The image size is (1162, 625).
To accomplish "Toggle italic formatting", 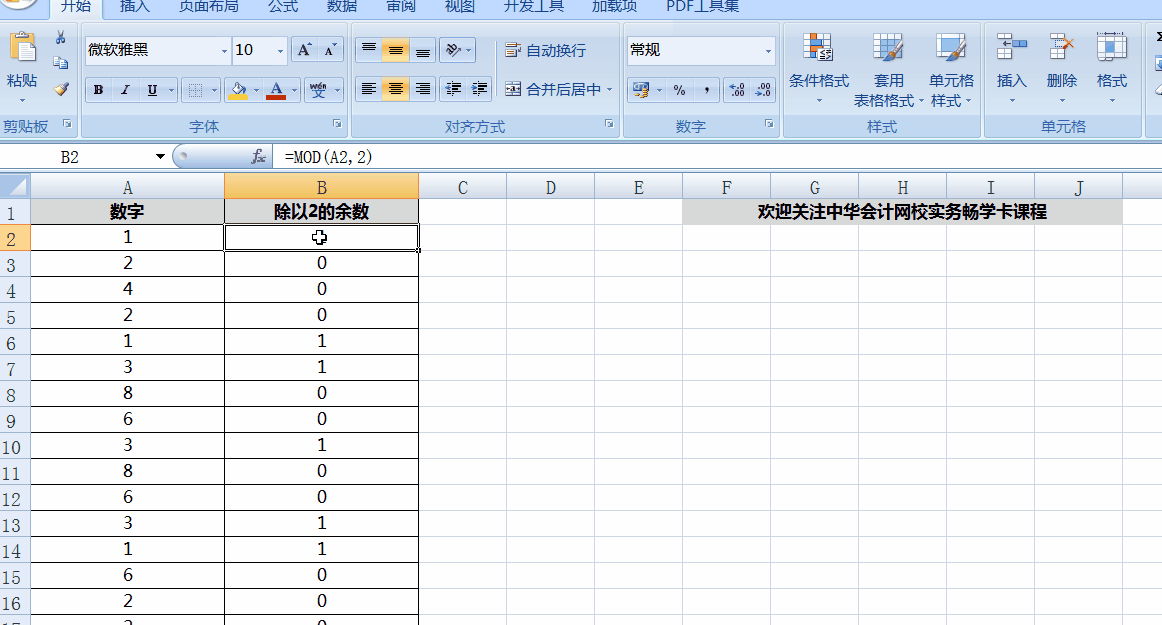I will (125, 90).
